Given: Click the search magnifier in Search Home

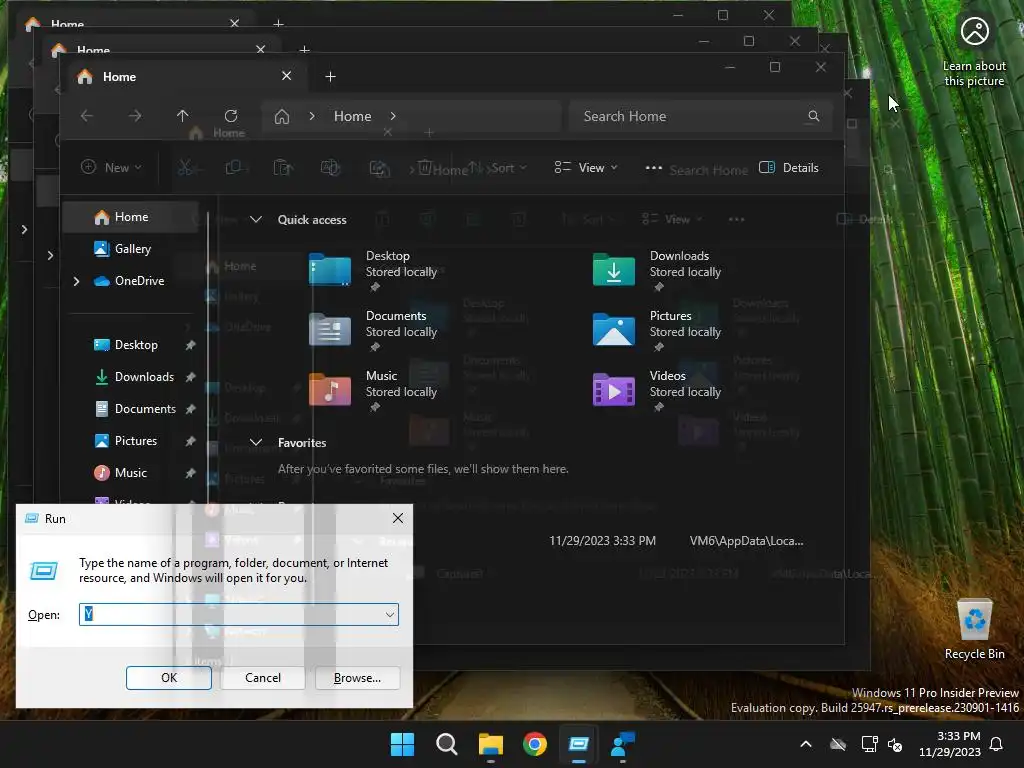Looking at the screenshot, I should coord(813,116).
